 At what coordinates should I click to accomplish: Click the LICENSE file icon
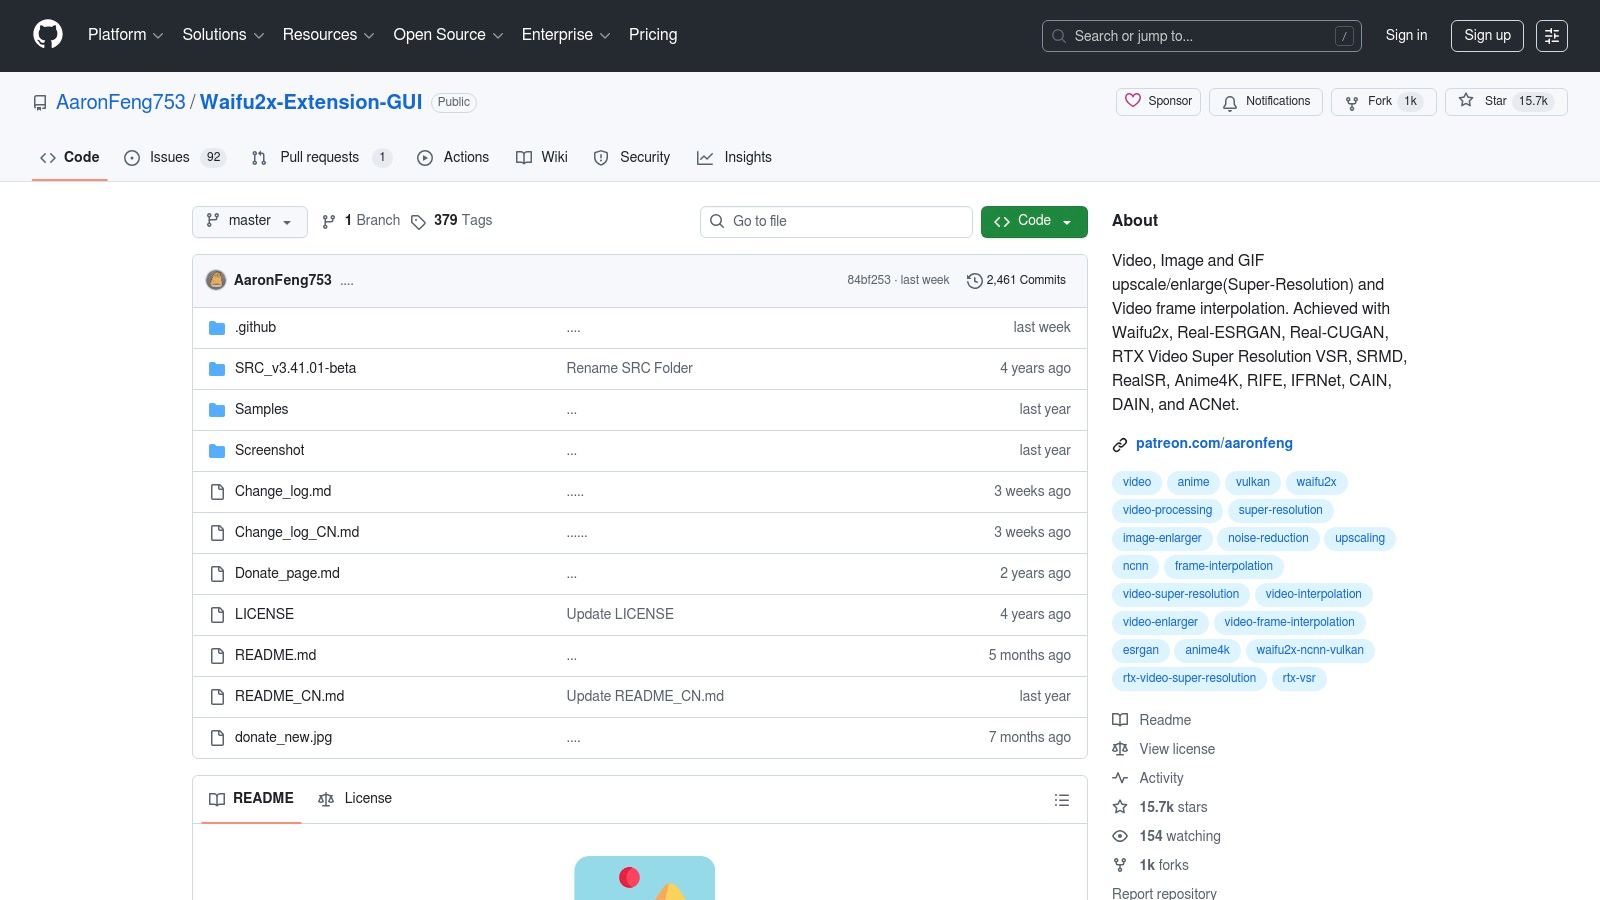[217, 615]
